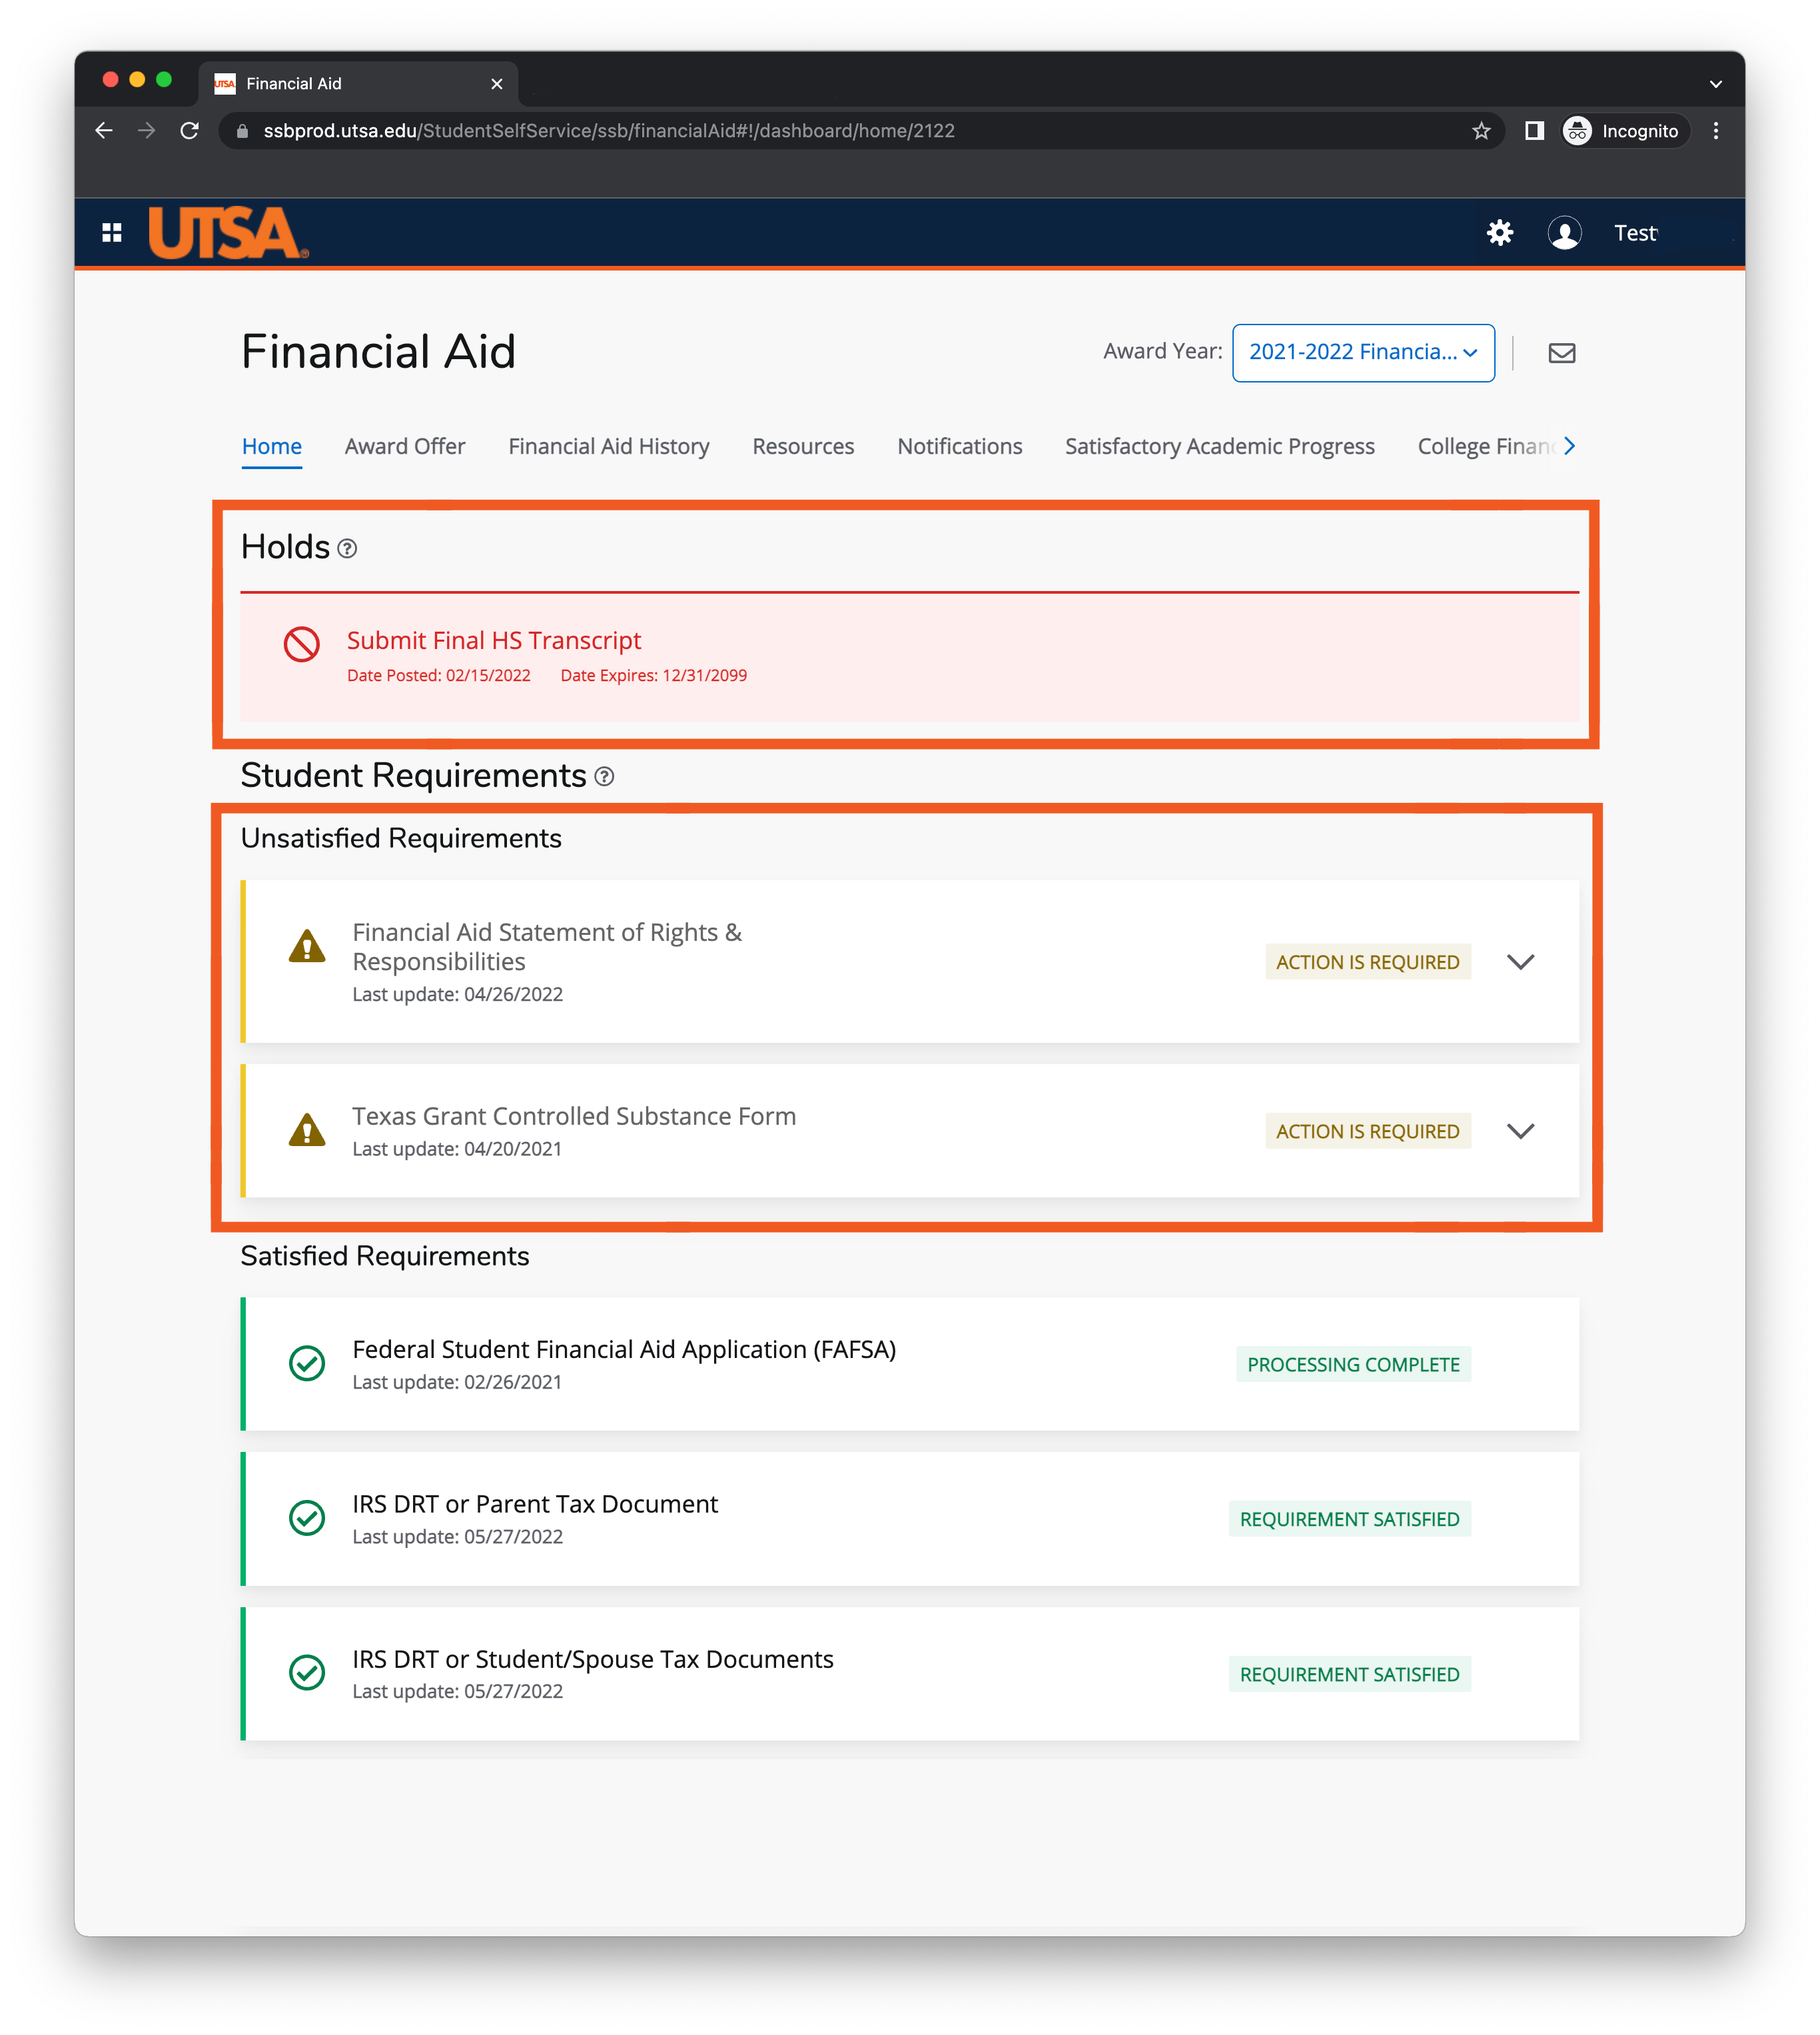Switch to the Award Offer tab

coord(405,447)
